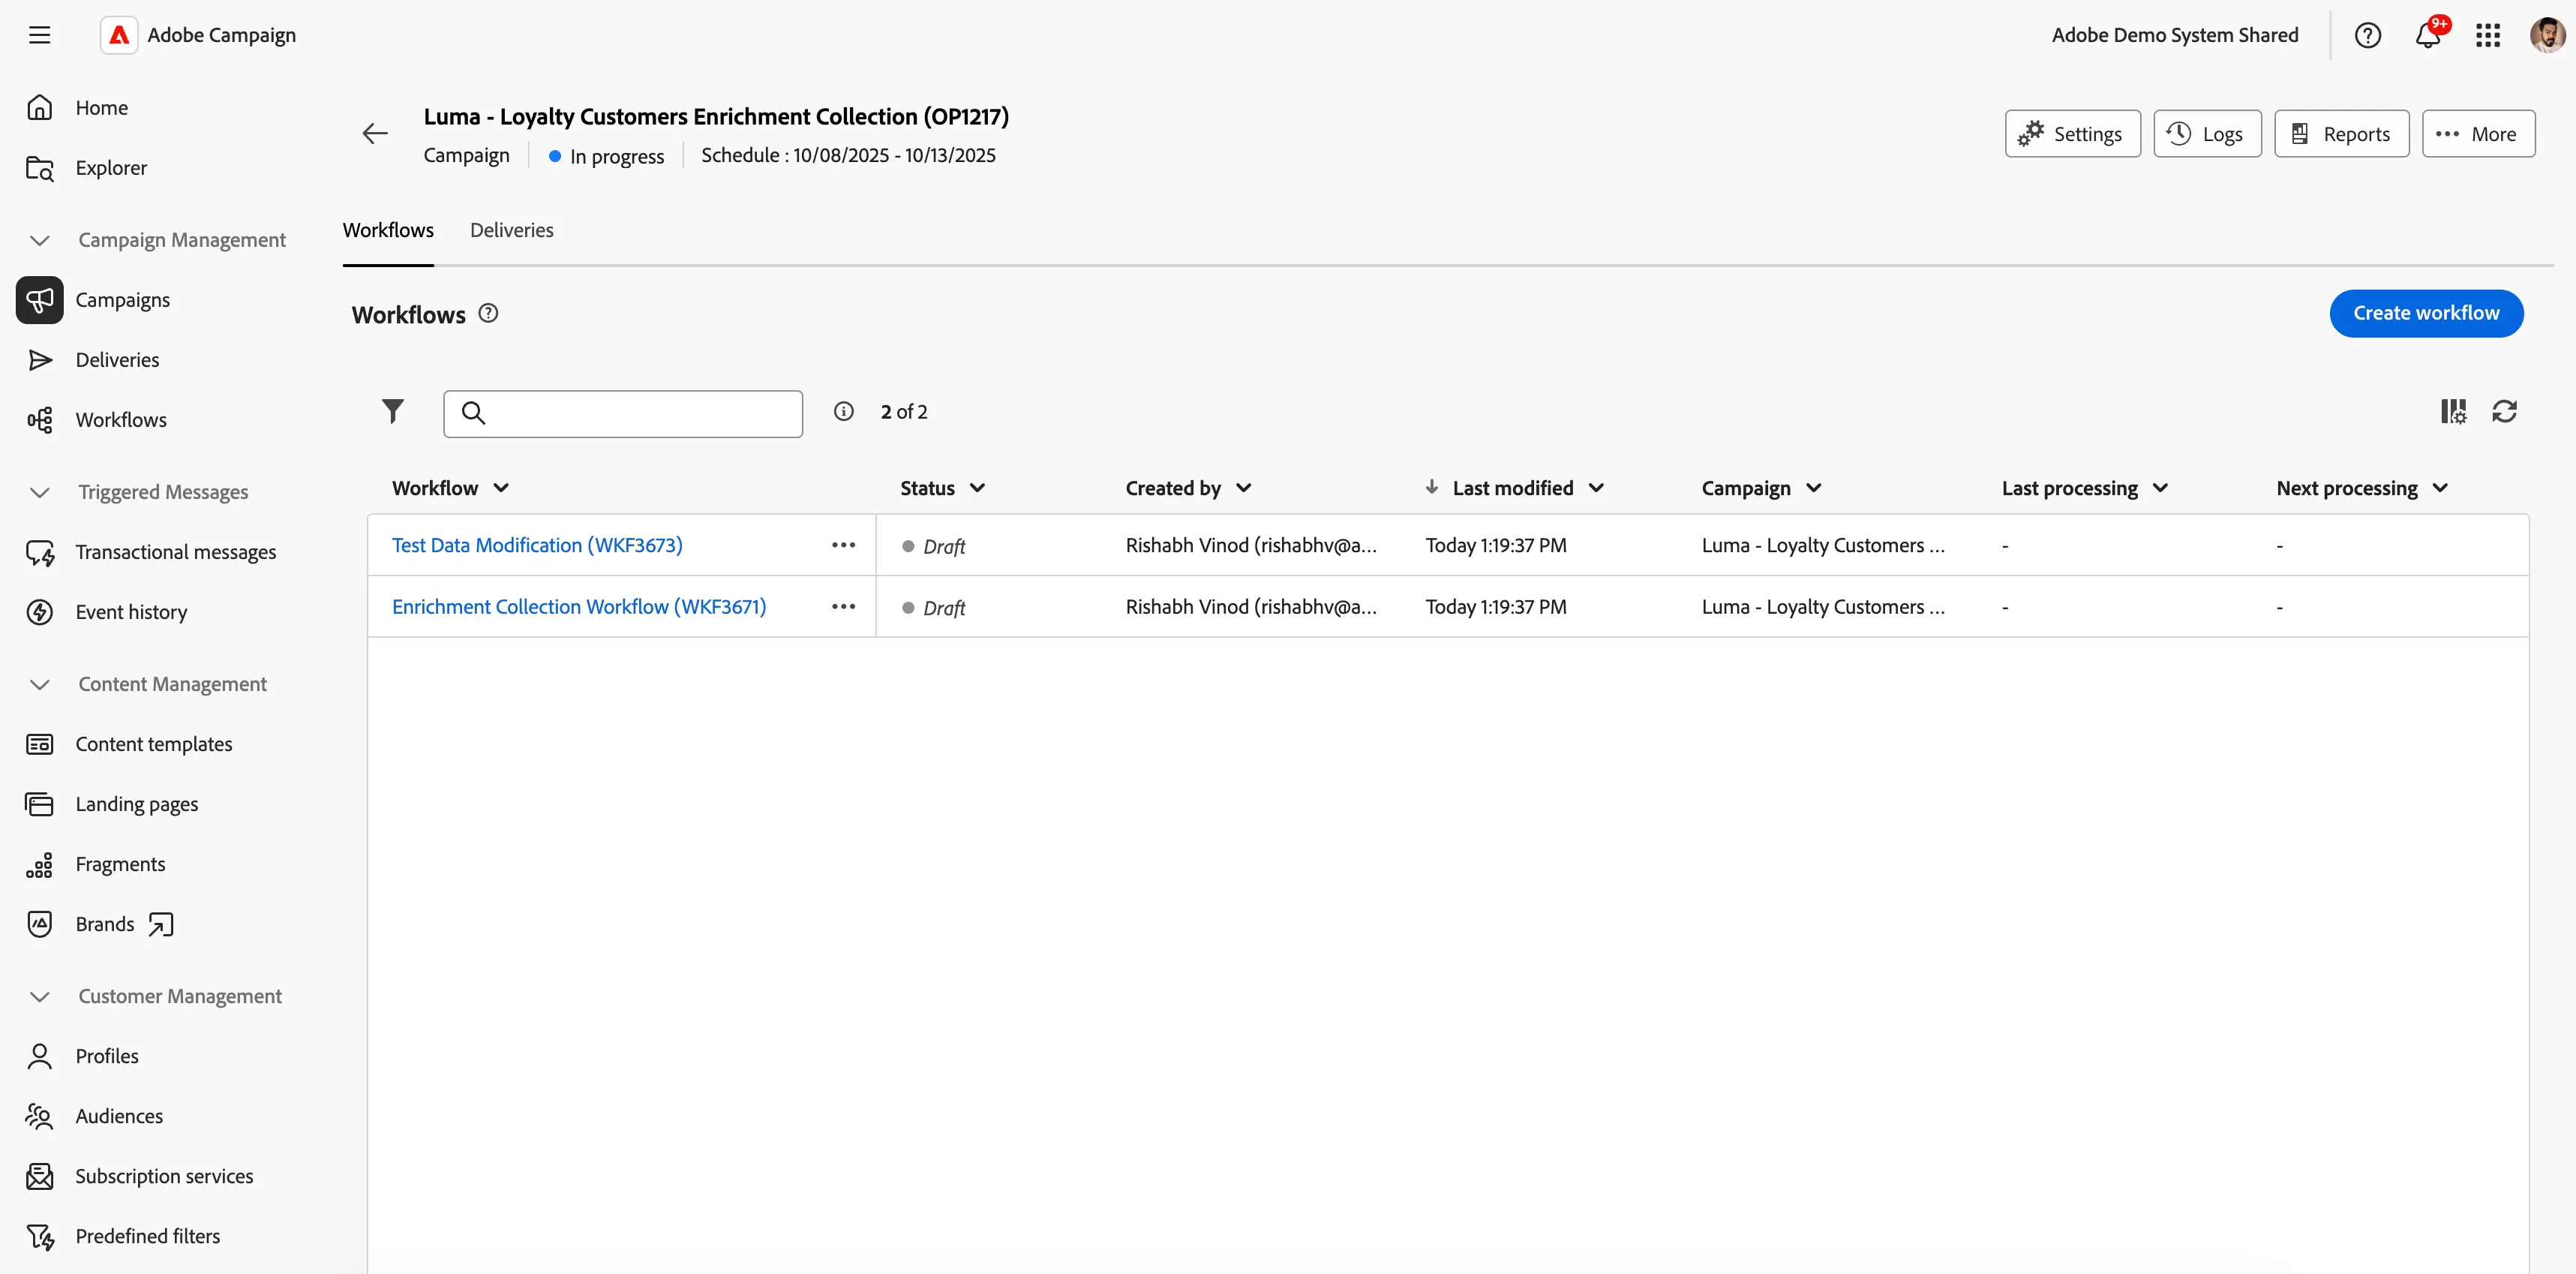Open Transactional messages in the sidebar
Screen dimensions: 2576x1274
coord(175,552)
